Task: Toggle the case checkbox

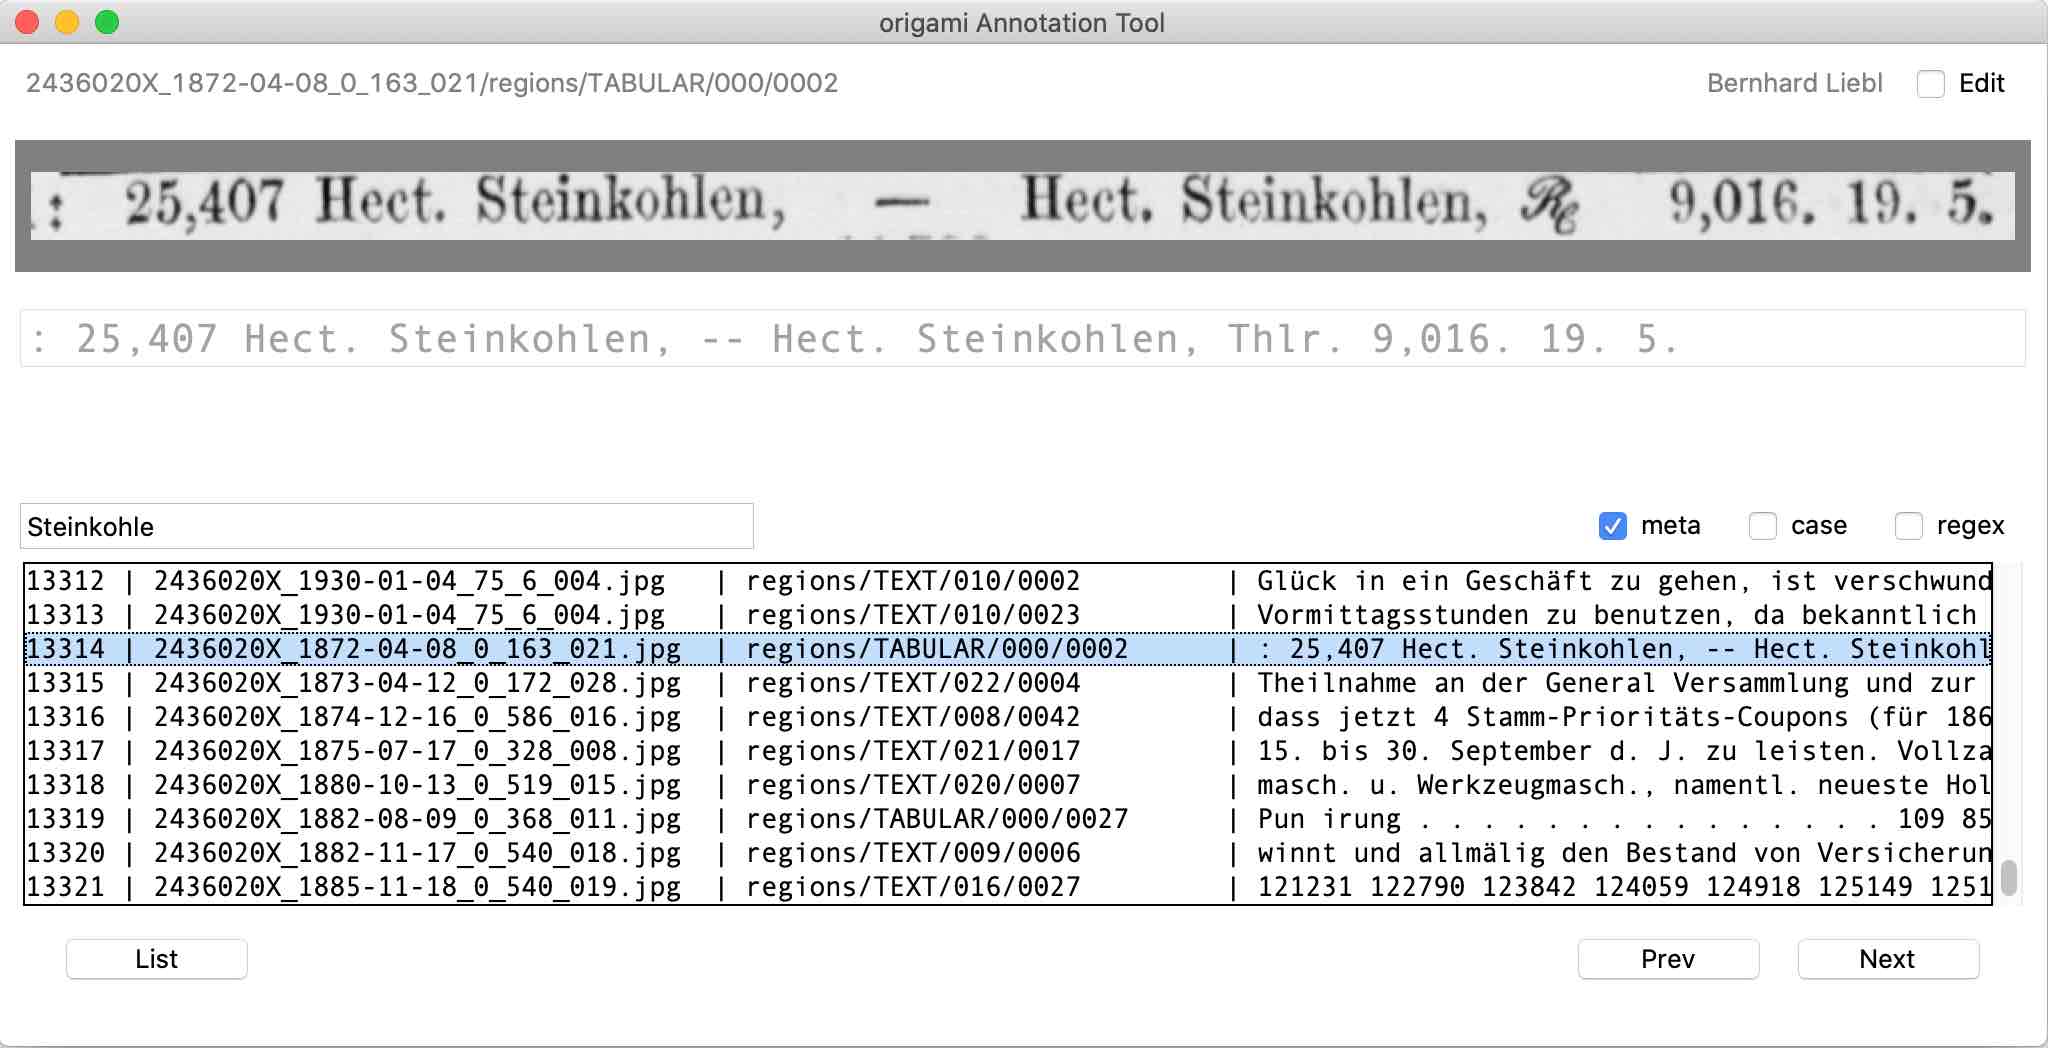Action: point(1762,526)
